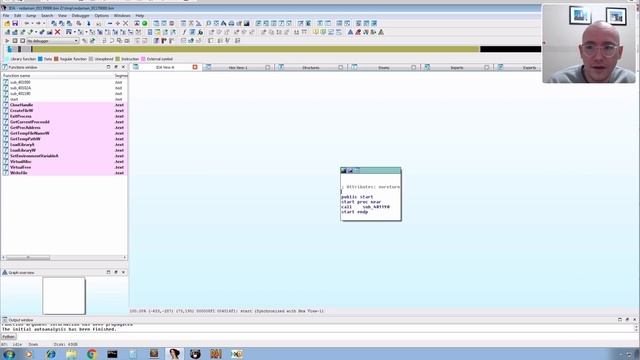Switch to the Enums tab
640x360 pixels.
(384, 67)
